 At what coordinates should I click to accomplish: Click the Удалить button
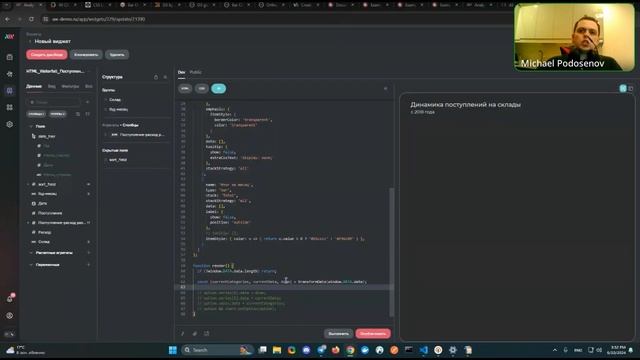(x=117, y=55)
